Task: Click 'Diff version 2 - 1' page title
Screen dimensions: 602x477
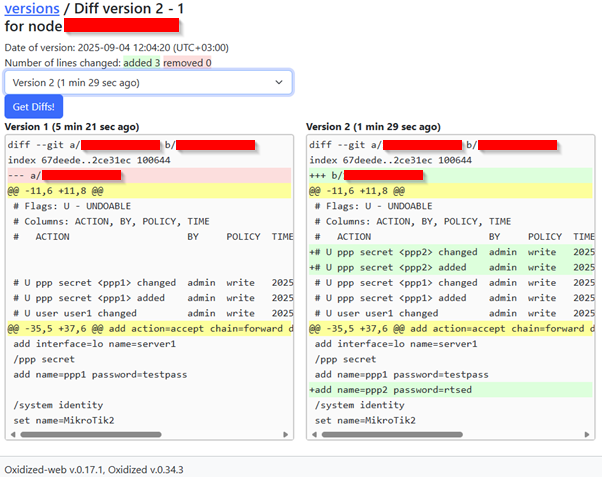Action: pyautogui.click(x=129, y=8)
